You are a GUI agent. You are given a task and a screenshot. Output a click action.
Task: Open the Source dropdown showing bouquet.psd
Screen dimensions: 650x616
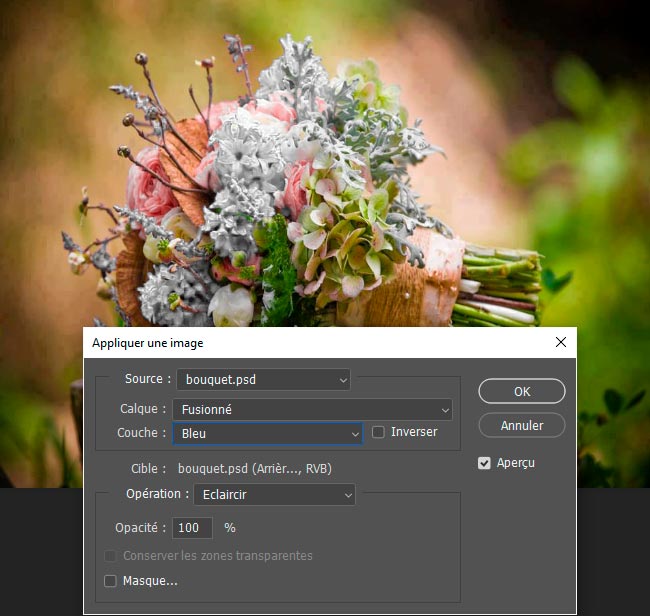[264, 380]
